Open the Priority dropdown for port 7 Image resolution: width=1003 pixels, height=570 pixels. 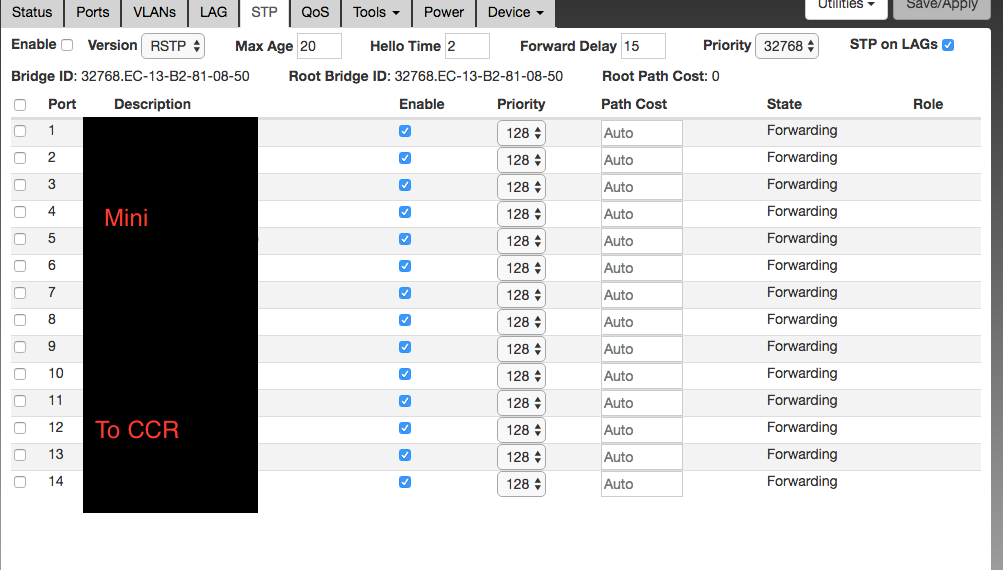[x=521, y=295]
